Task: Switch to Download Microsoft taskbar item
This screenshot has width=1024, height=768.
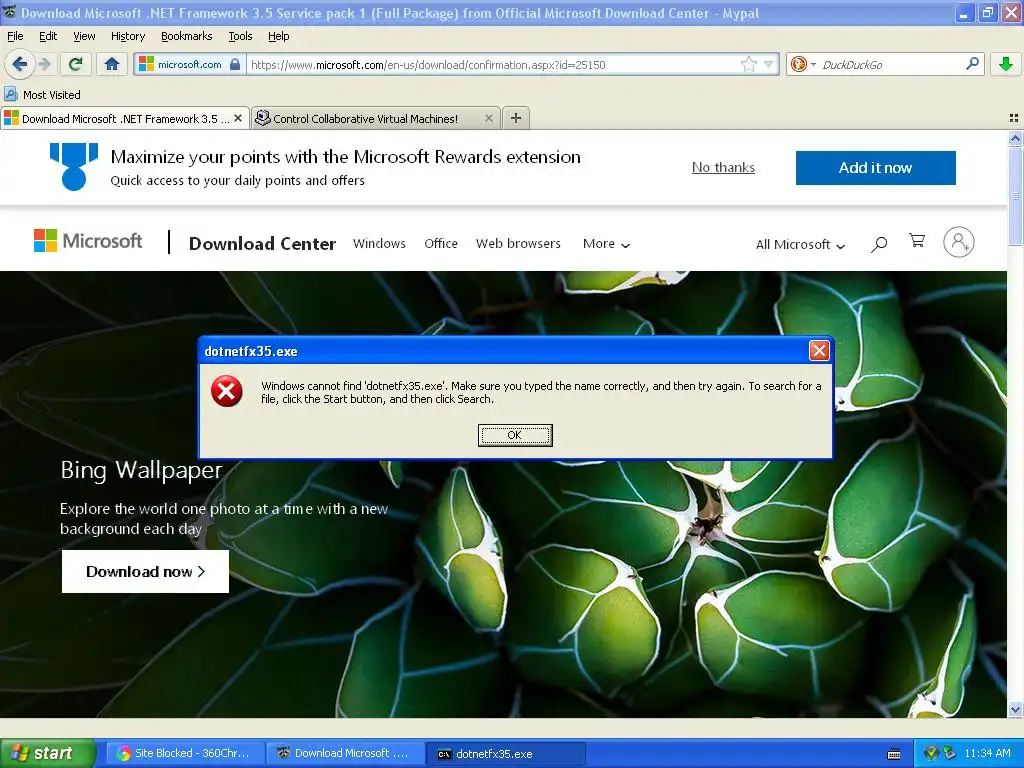Action: point(344,753)
